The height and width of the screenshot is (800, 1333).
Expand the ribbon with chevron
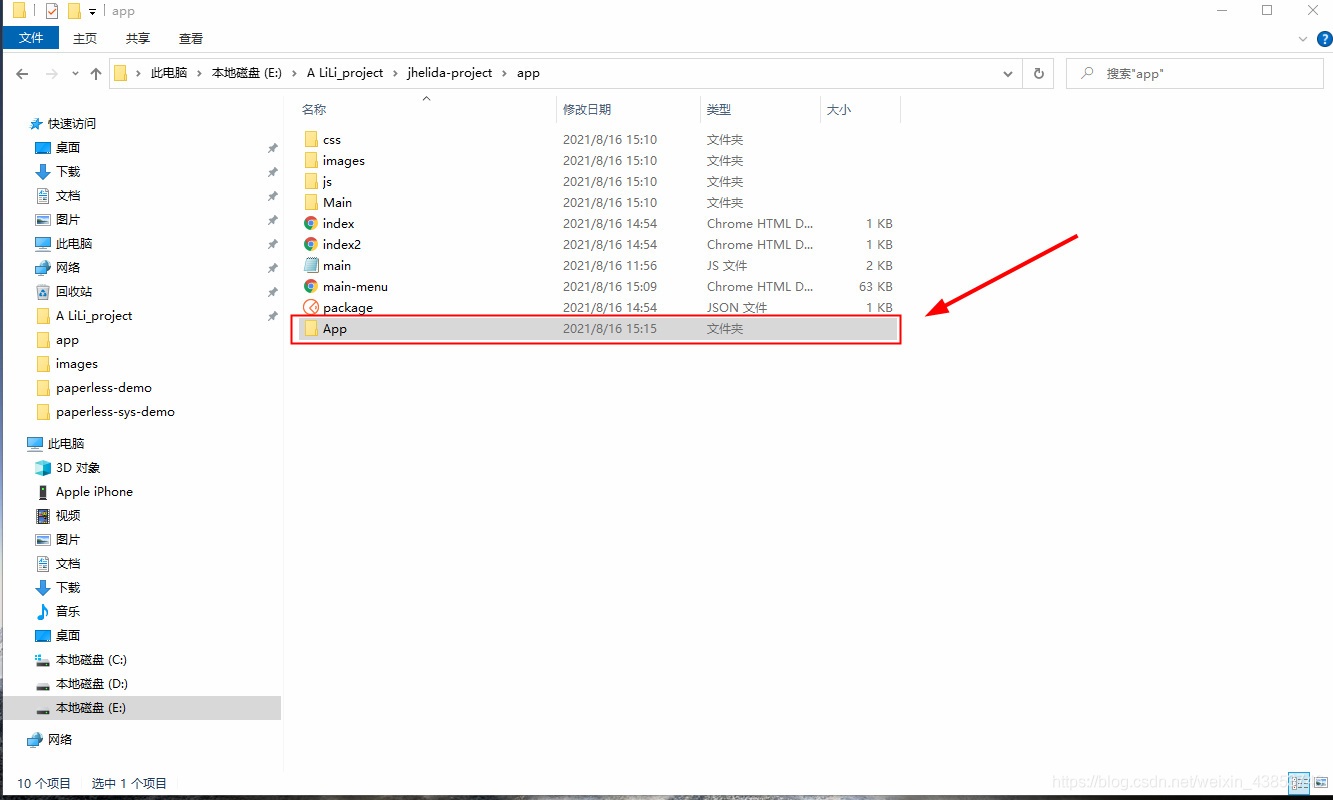pyautogui.click(x=1303, y=39)
